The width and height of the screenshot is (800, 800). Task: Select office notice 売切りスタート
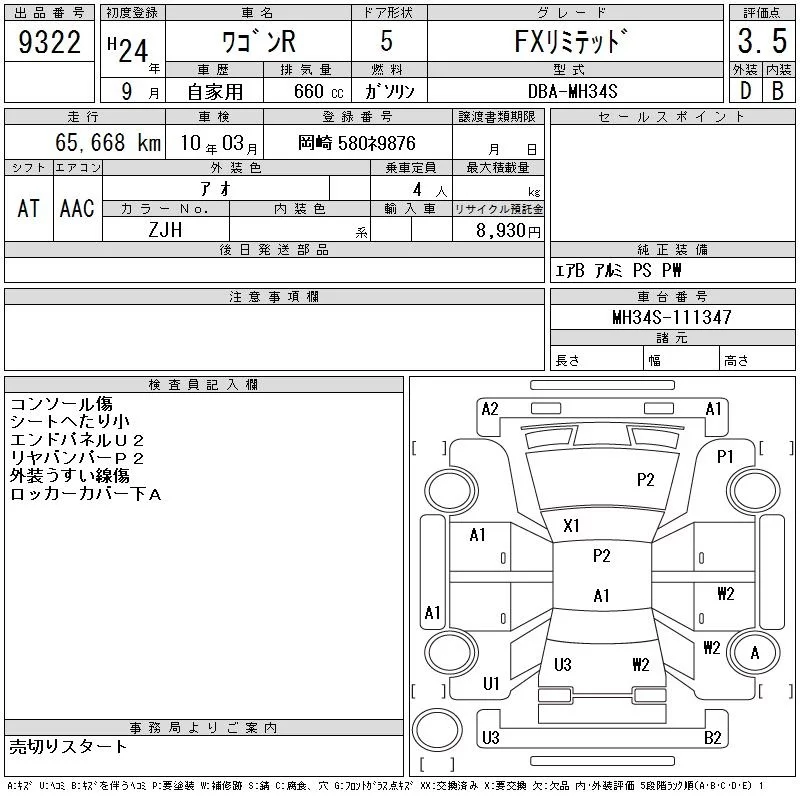[x=68, y=746]
